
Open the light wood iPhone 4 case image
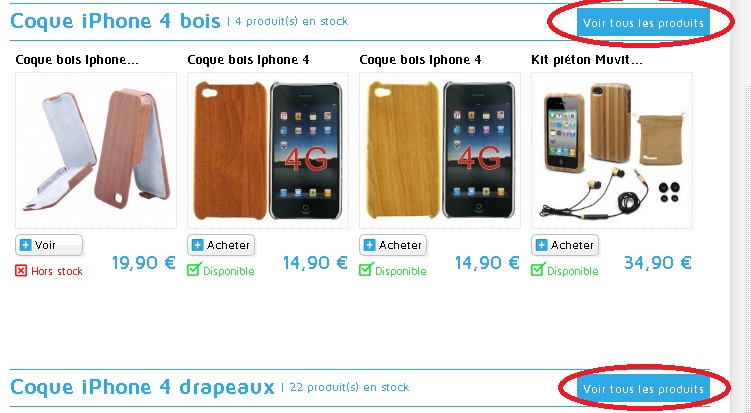pyautogui.click(x=440, y=150)
